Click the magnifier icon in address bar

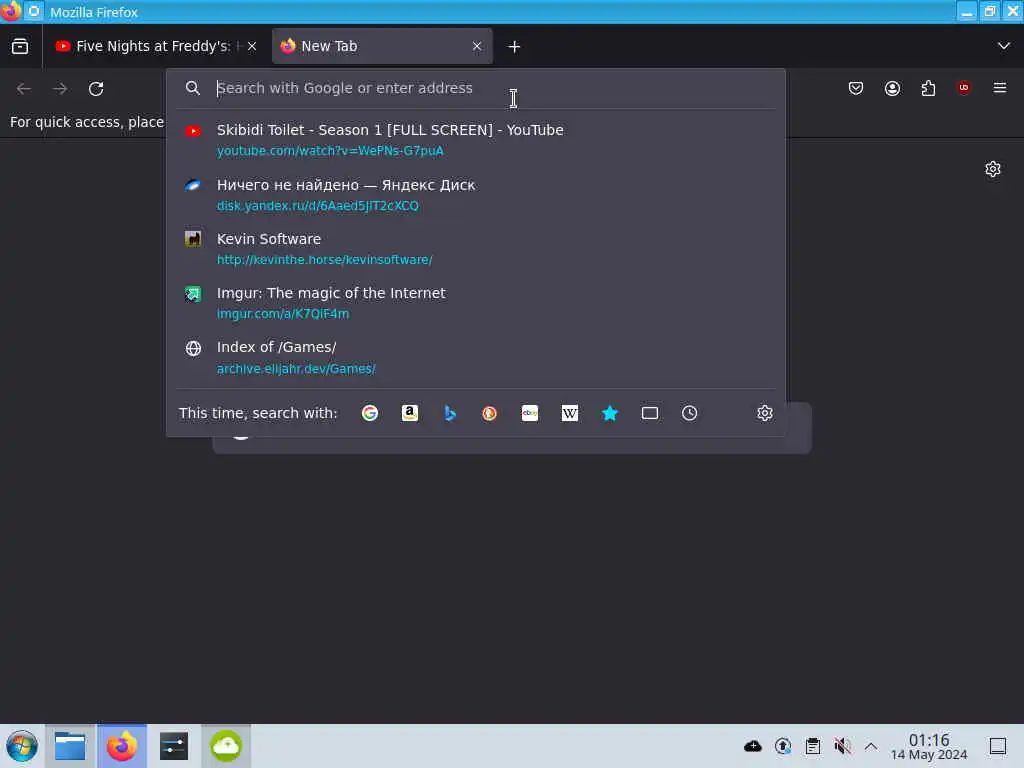coord(193,88)
